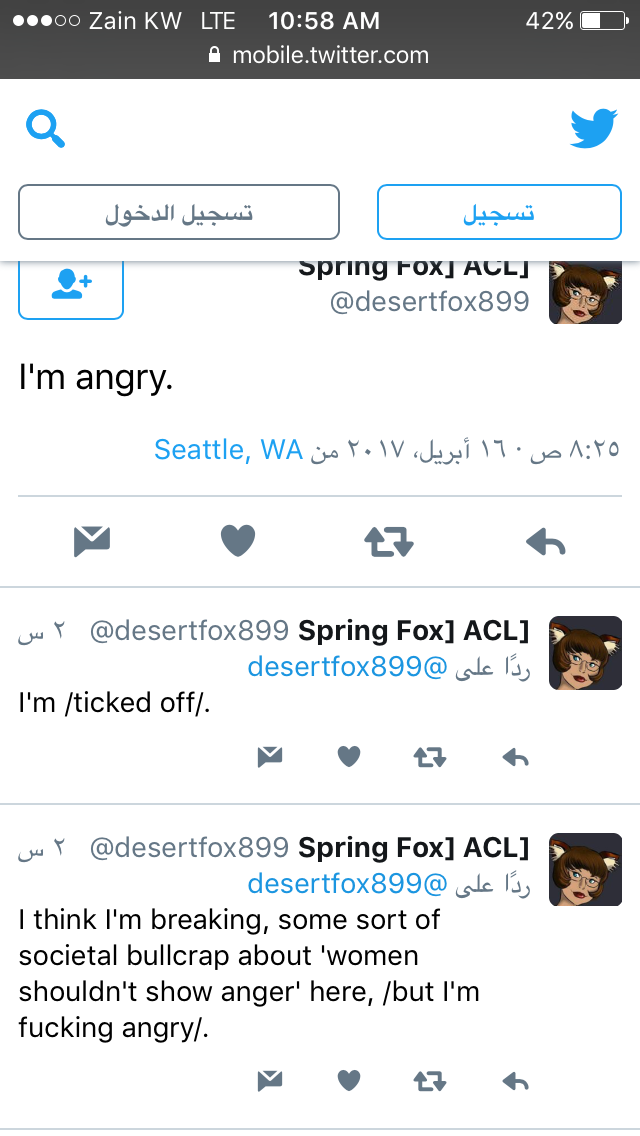Reply to the "societal bullcrap" tweet

click(515, 1082)
